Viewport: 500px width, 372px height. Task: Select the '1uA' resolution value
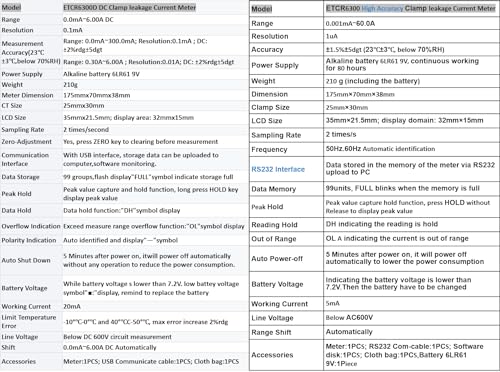332,36
